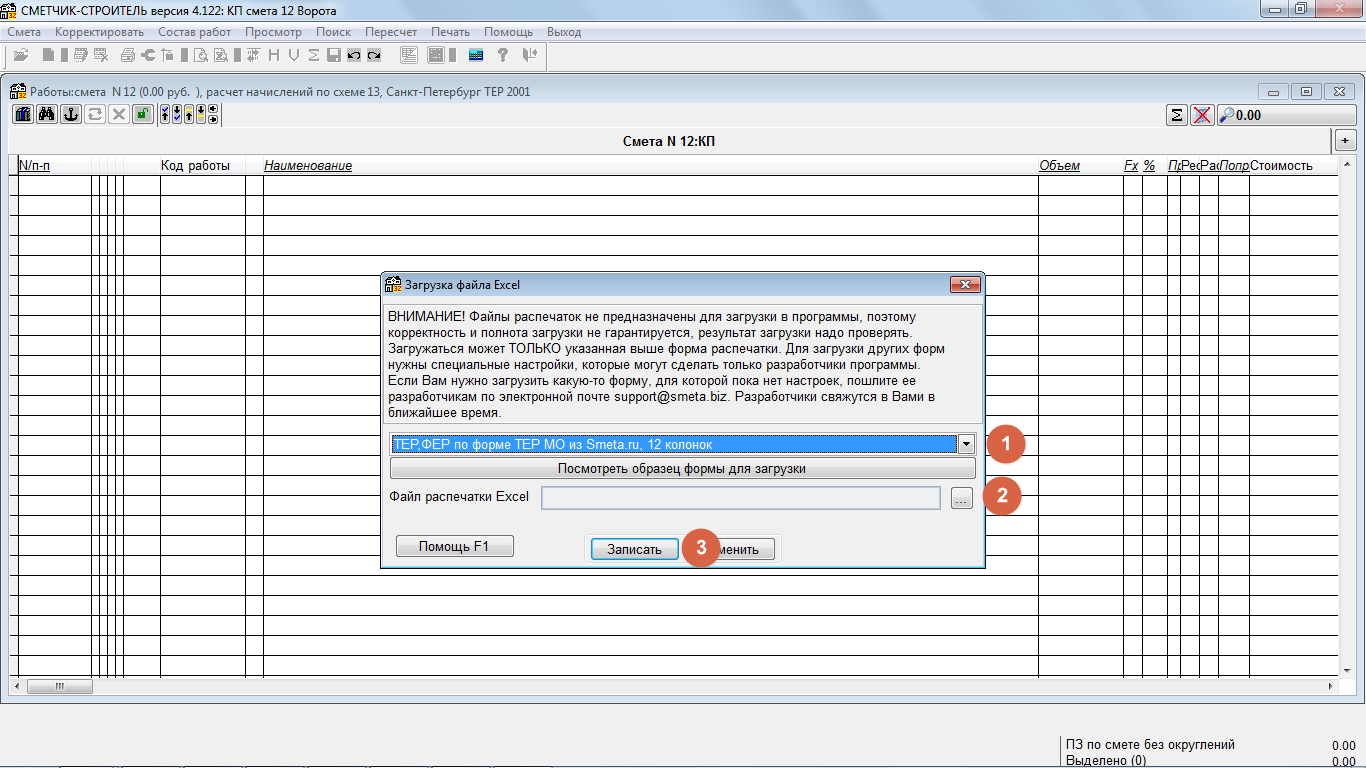Click the redo arrow in main toolbar
The image size is (1366, 768).
point(374,55)
